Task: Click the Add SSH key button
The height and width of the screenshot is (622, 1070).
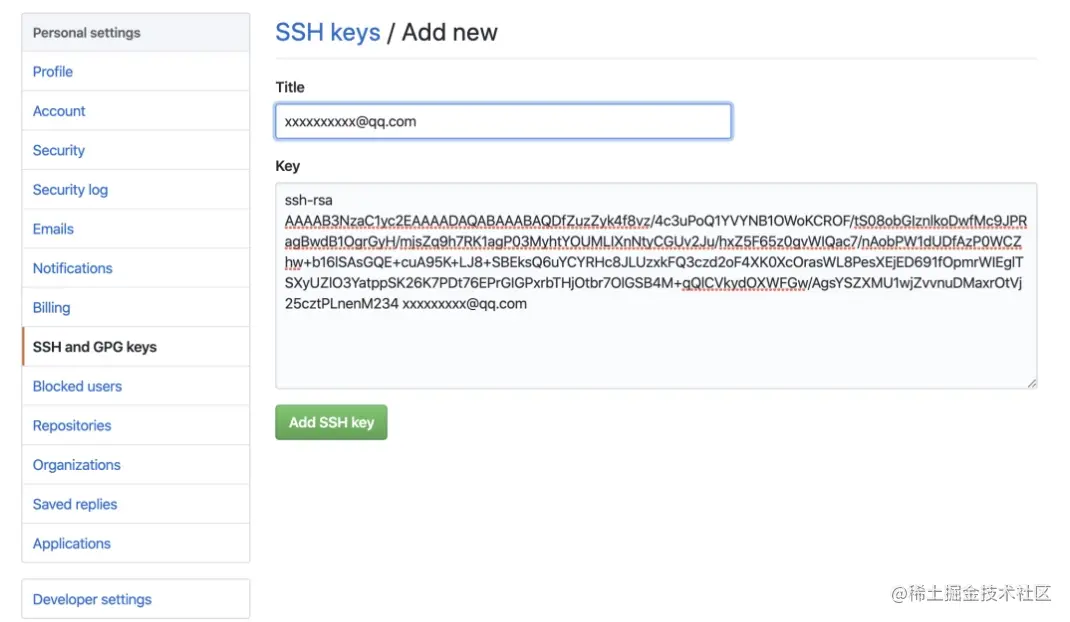Action: click(331, 422)
